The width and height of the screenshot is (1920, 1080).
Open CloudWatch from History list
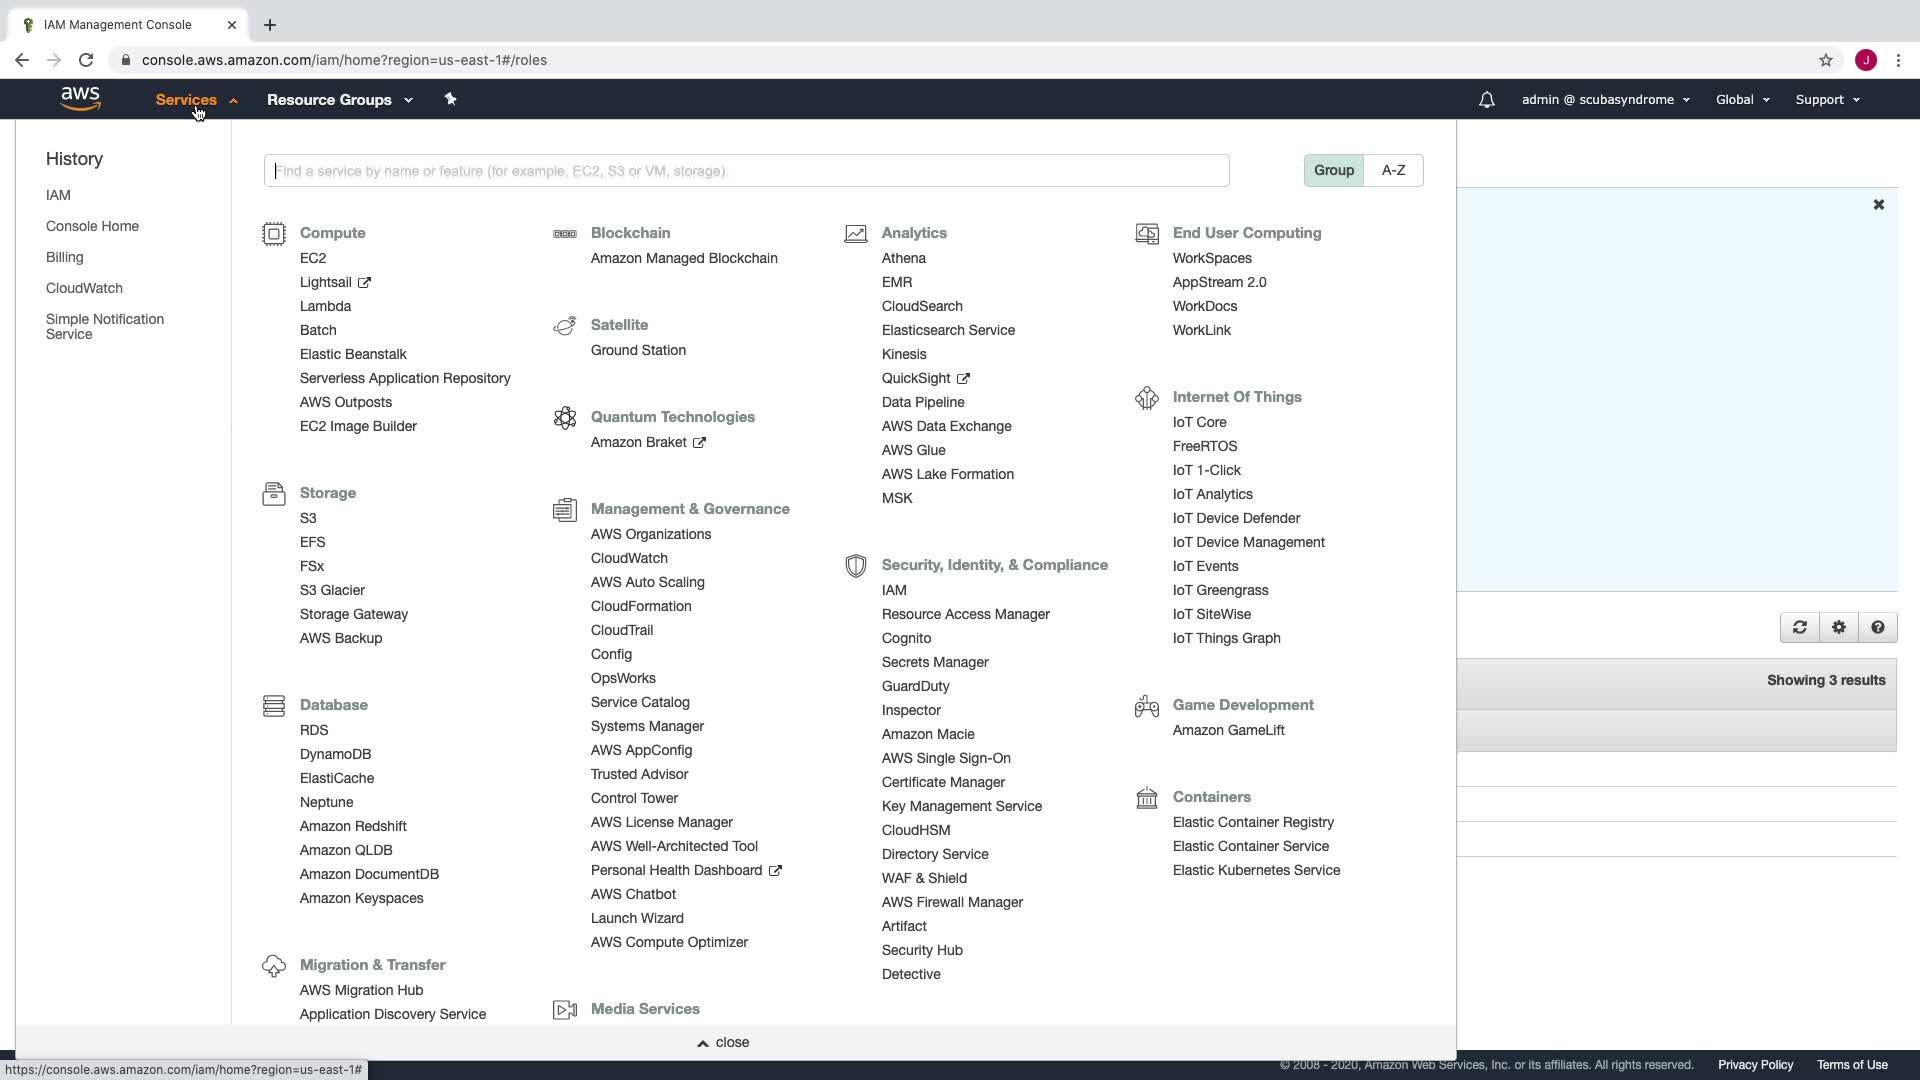pyautogui.click(x=84, y=288)
